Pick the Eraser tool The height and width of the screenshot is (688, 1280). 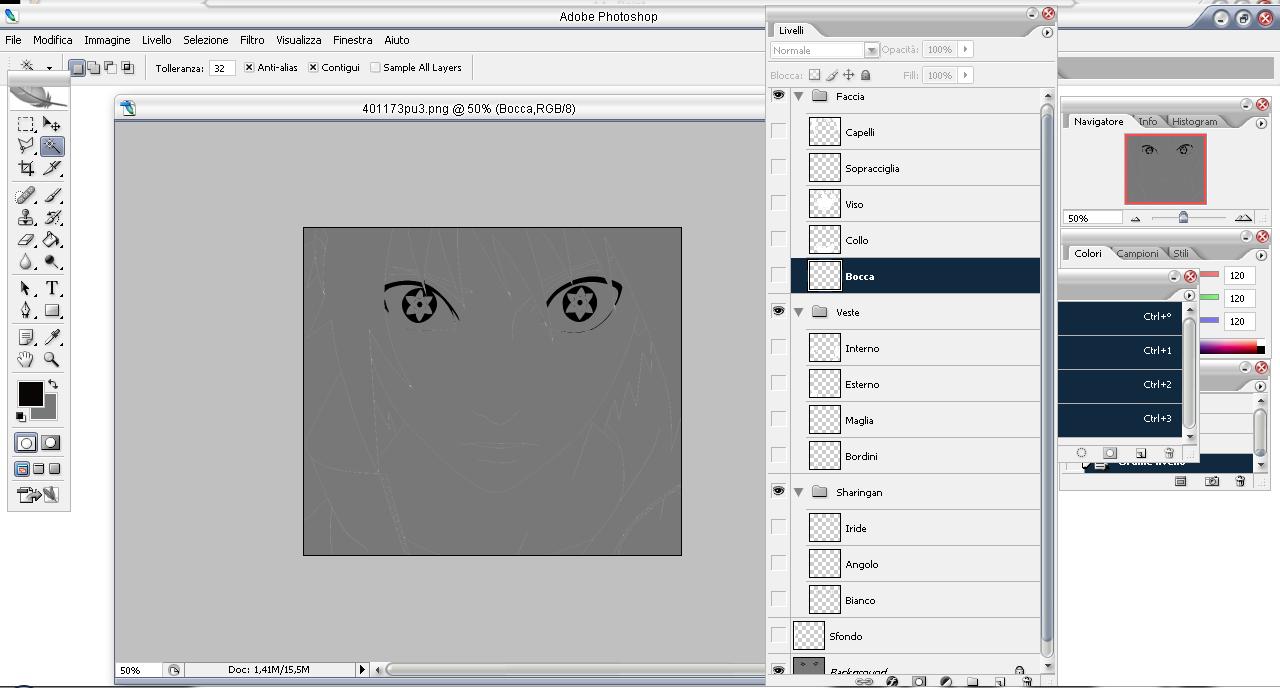[26, 240]
